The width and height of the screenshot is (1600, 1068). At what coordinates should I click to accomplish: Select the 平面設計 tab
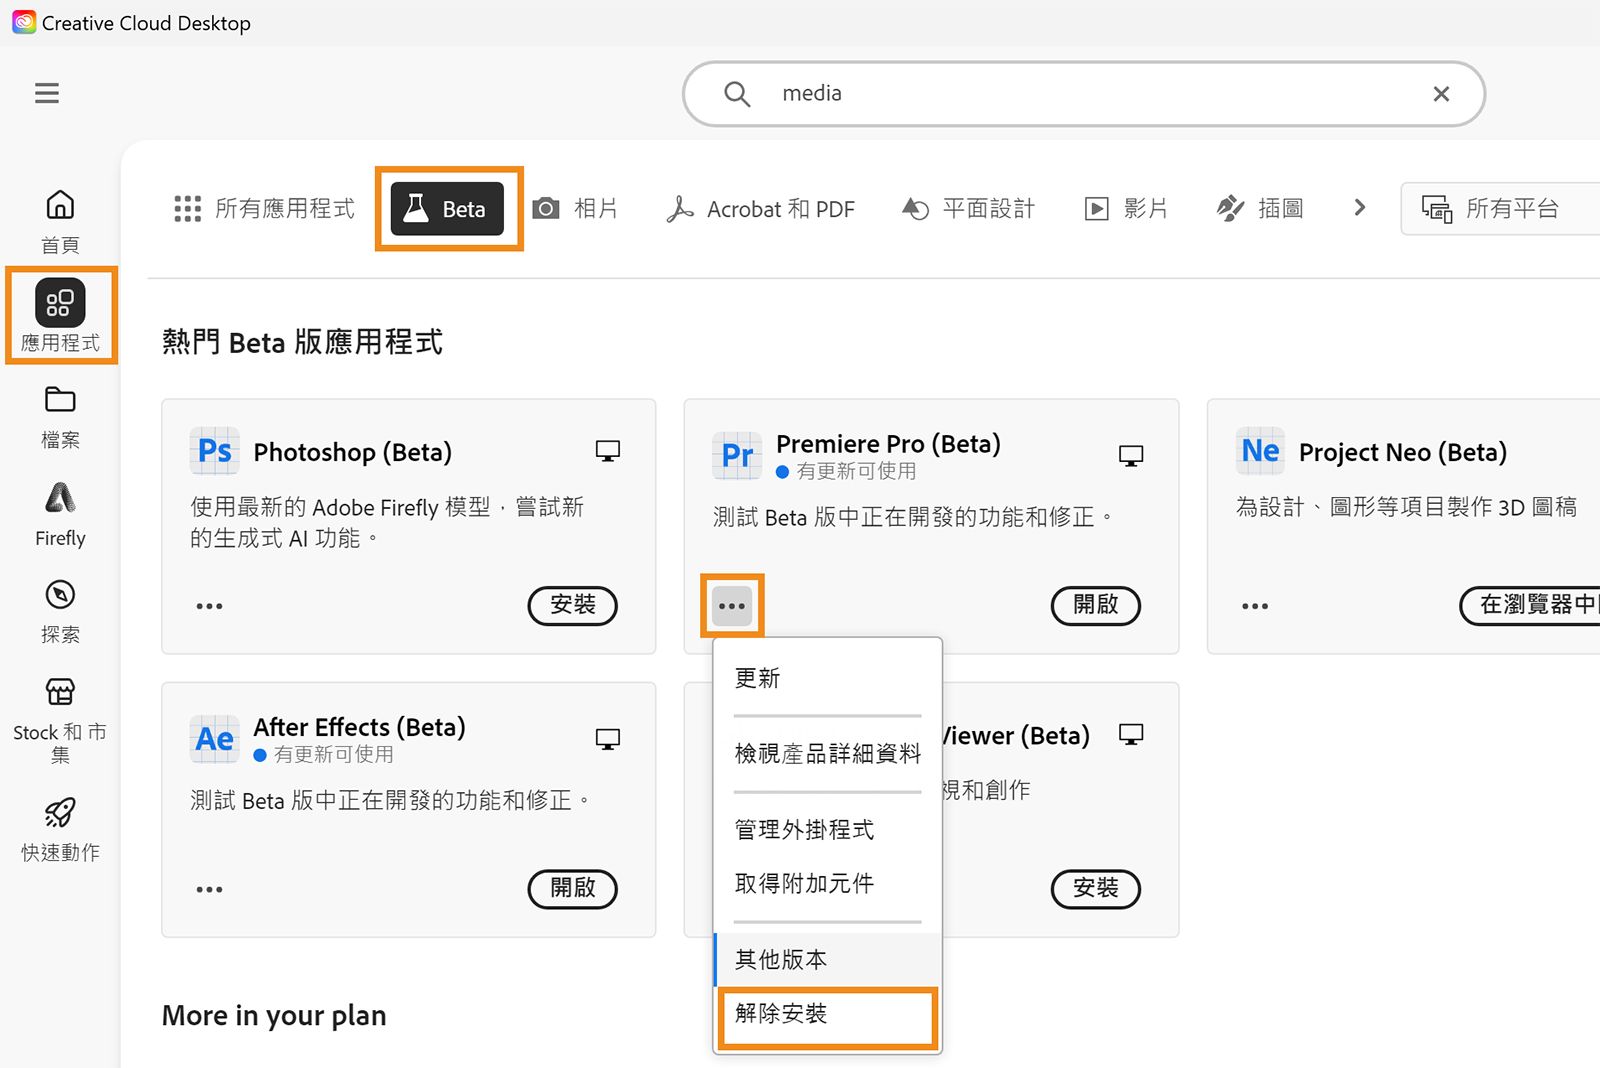pyautogui.click(x=968, y=208)
